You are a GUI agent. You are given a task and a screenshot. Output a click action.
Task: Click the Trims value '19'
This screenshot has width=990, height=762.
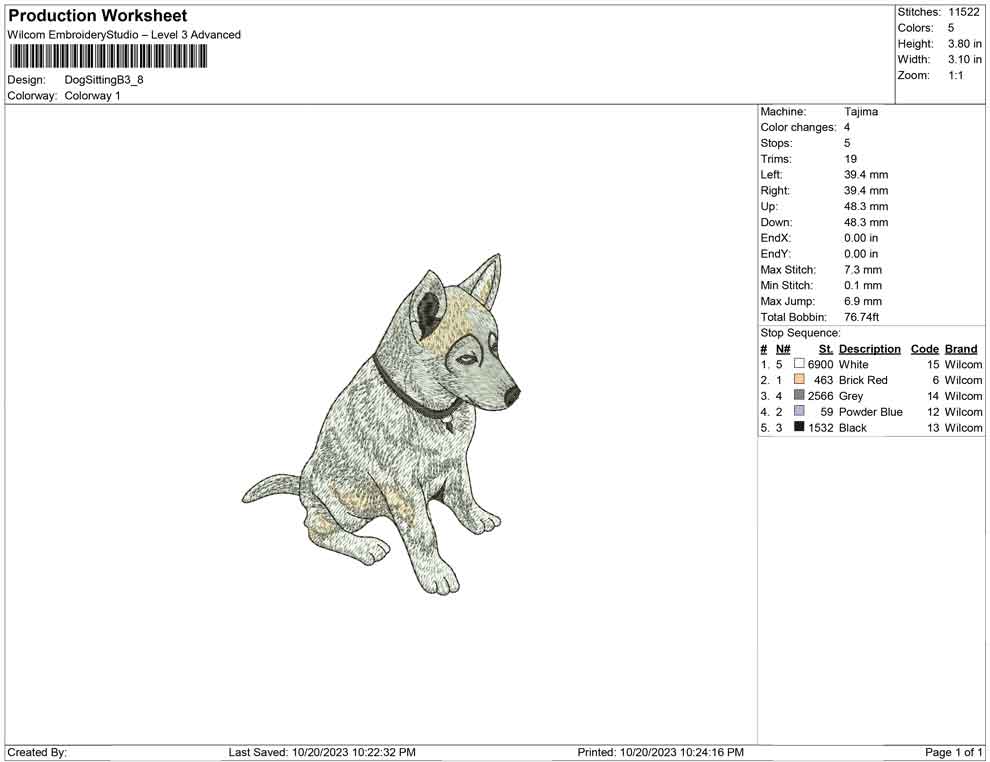[x=850, y=159]
